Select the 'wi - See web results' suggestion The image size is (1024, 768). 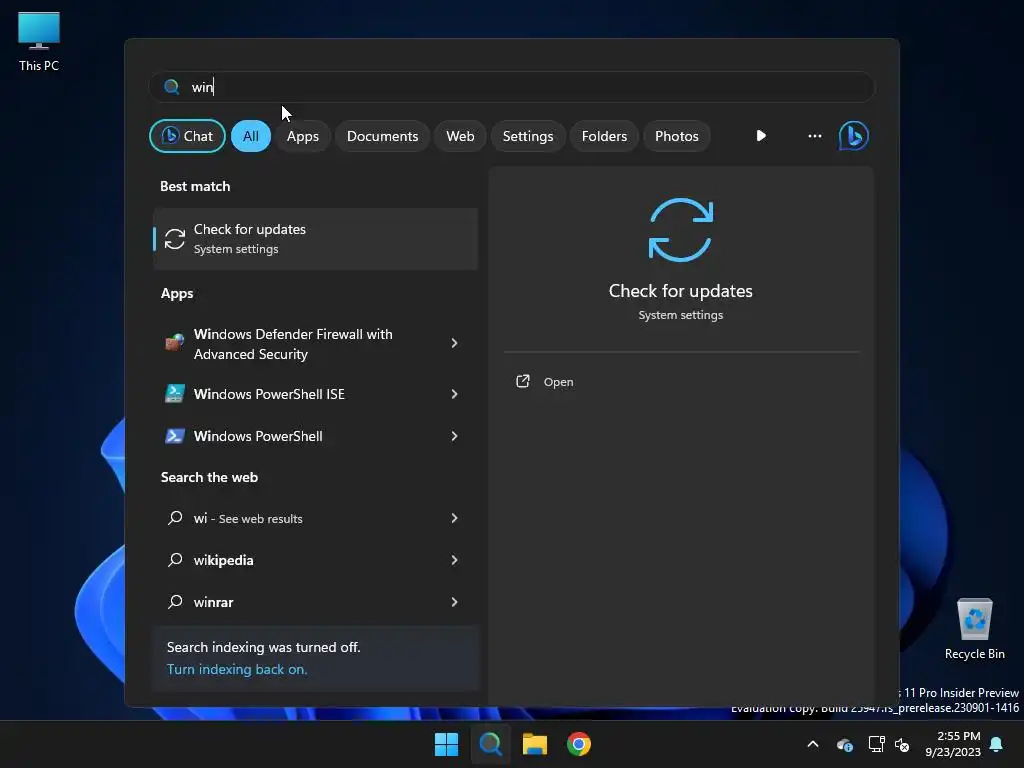315,518
